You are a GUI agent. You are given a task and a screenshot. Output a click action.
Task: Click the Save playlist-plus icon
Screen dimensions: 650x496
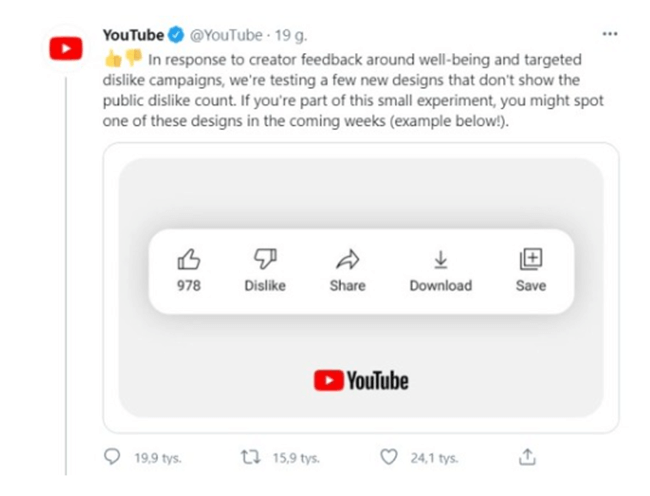pyautogui.click(x=531, y=260)
